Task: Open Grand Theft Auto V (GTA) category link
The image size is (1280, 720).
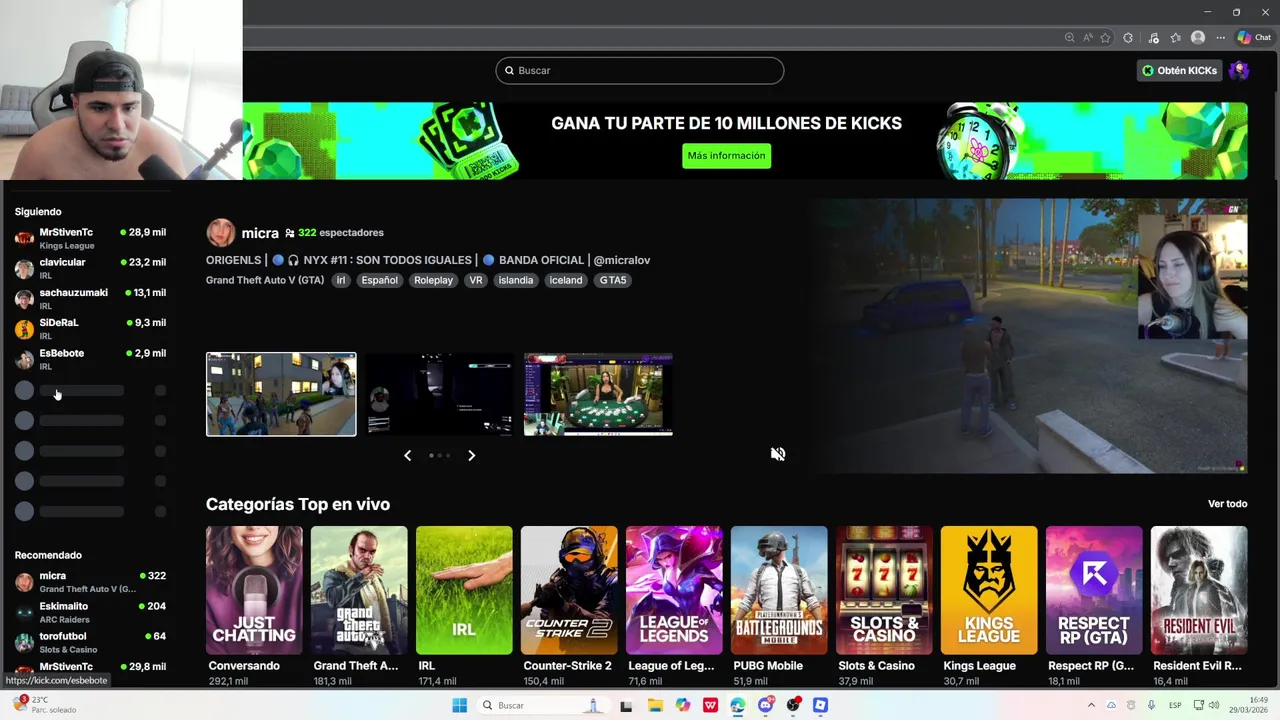Action: click(265, 280)
